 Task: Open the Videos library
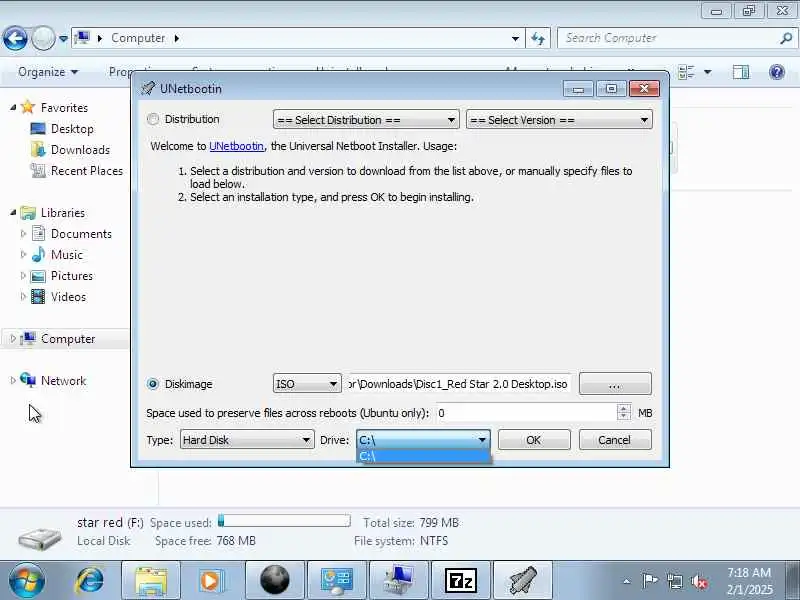(68, 296)
